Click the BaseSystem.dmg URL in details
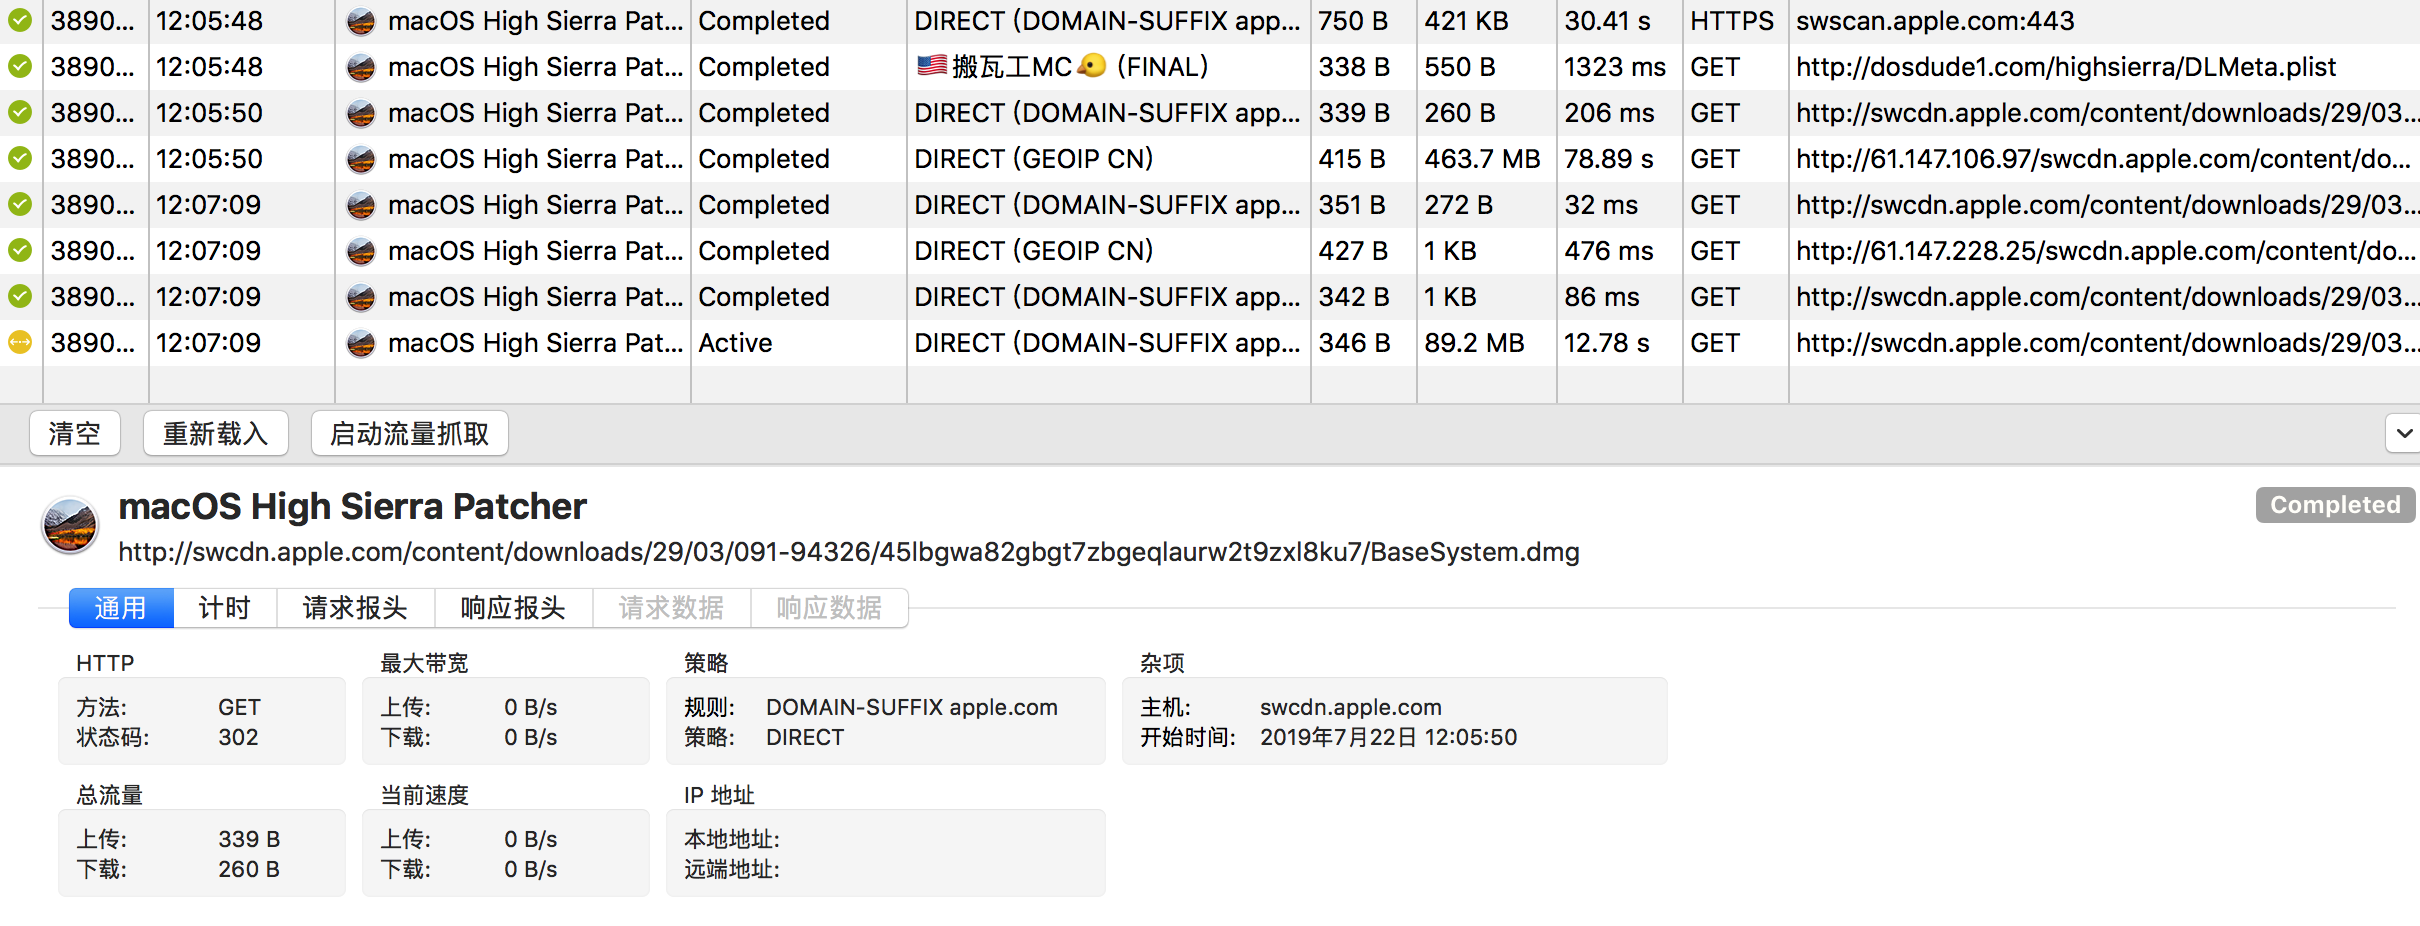 848,552
